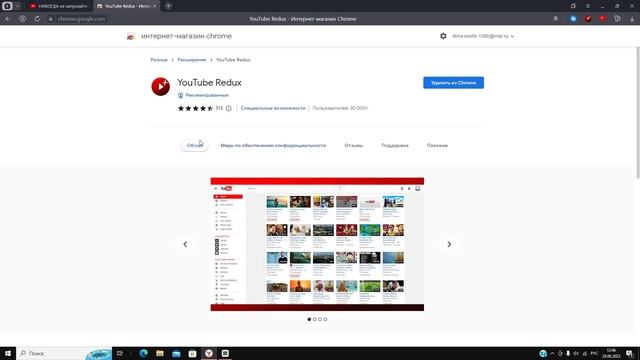640x360 pixels.
Task: Open Microsoft Store on the taskbar
Action: pos(192,353)
